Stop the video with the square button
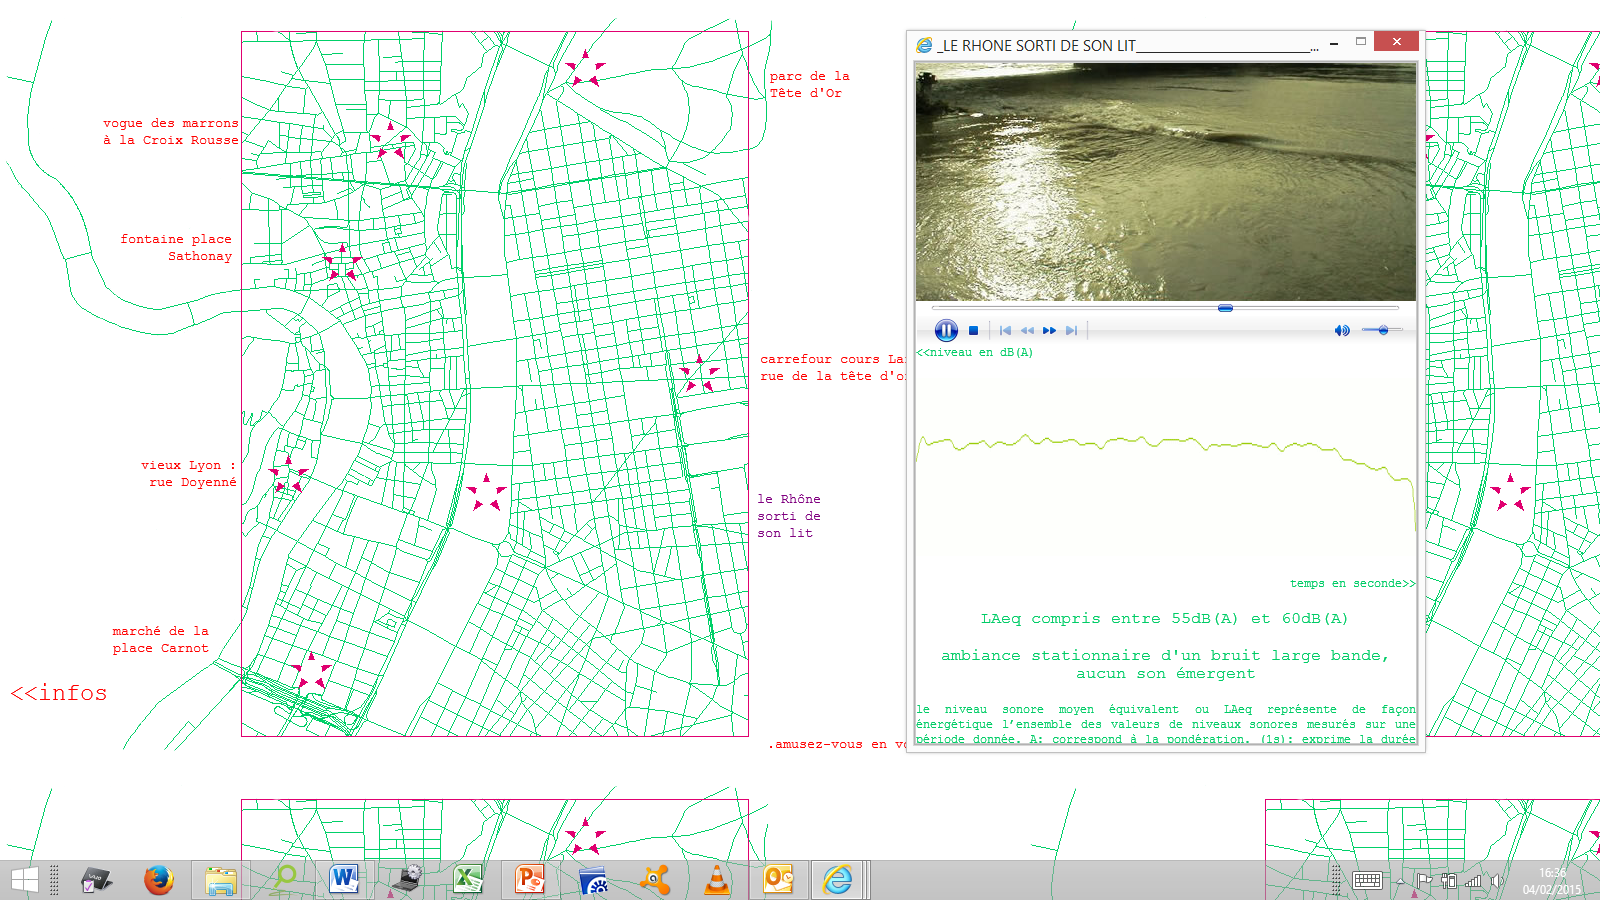This screenshot has height=900, width=1600. point(973,330)
